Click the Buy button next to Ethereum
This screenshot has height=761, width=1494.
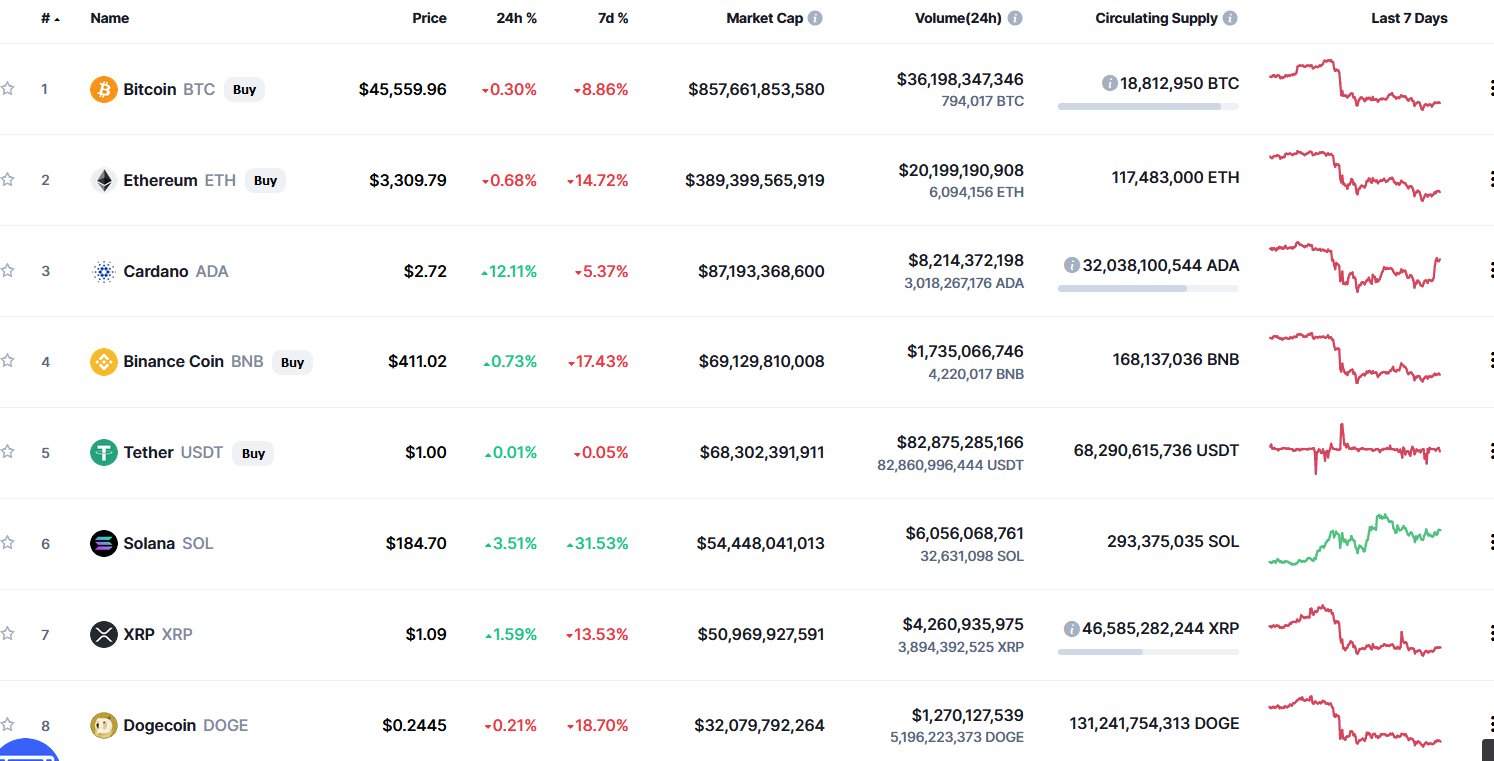pyautogui.click(x=265, y=181)
